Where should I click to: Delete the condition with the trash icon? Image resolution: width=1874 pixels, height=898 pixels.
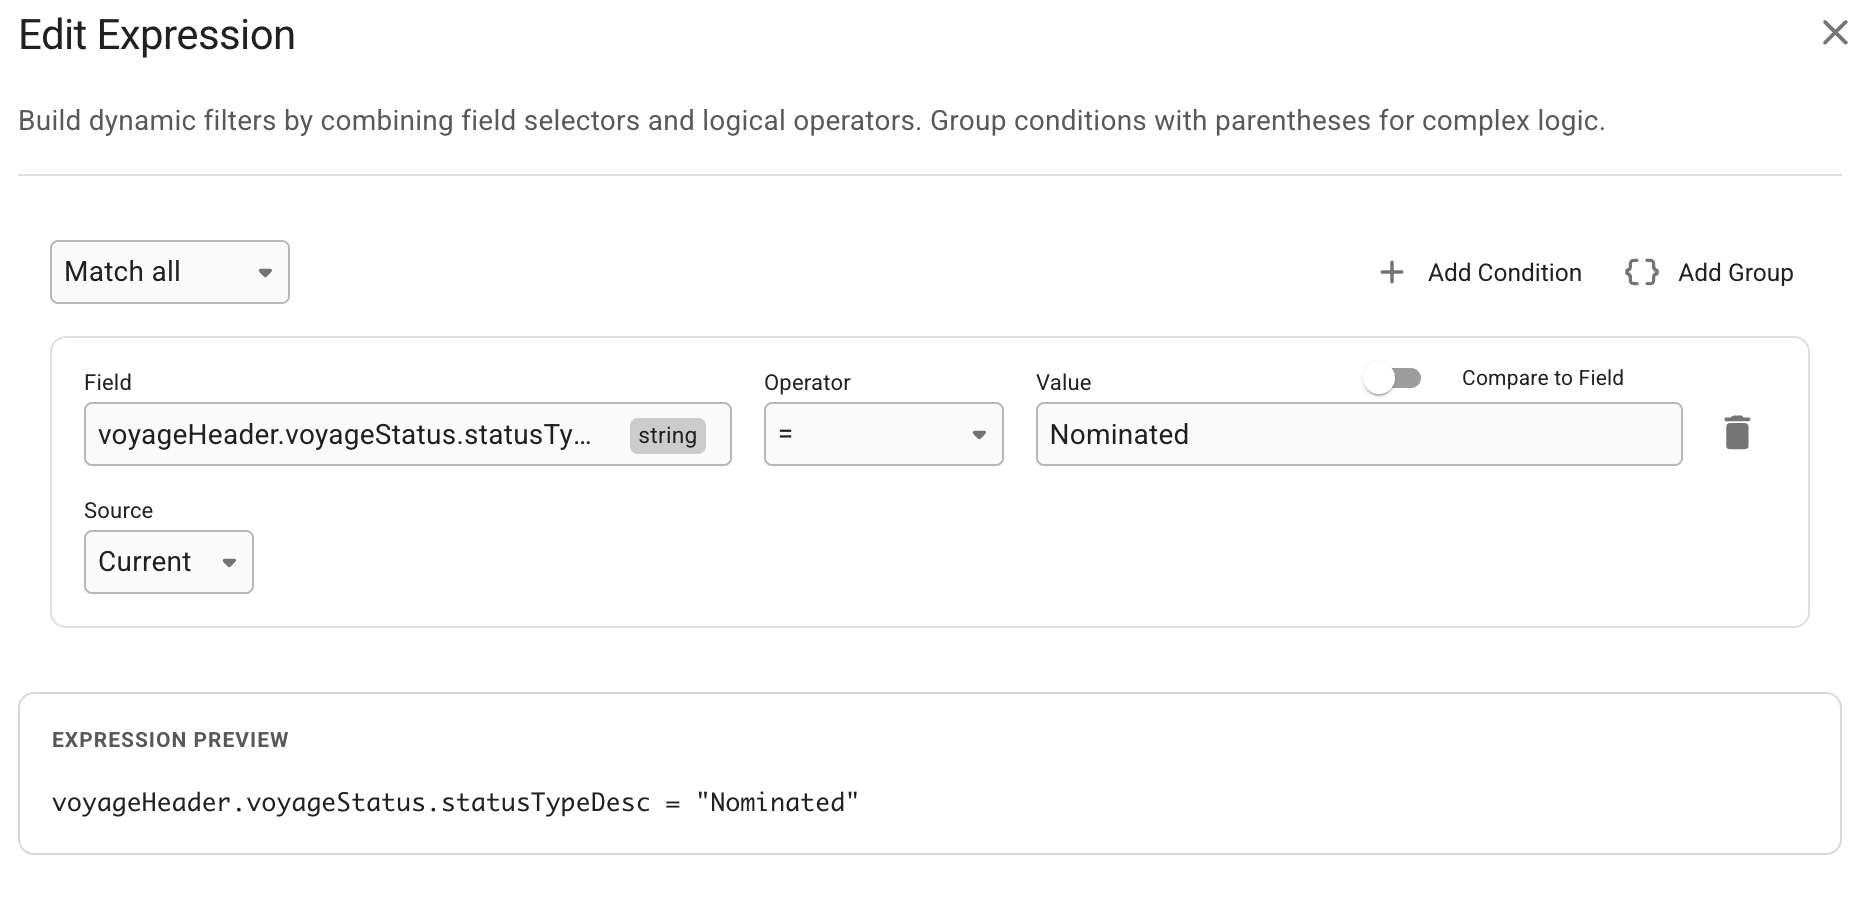[x=1737, y=433]
